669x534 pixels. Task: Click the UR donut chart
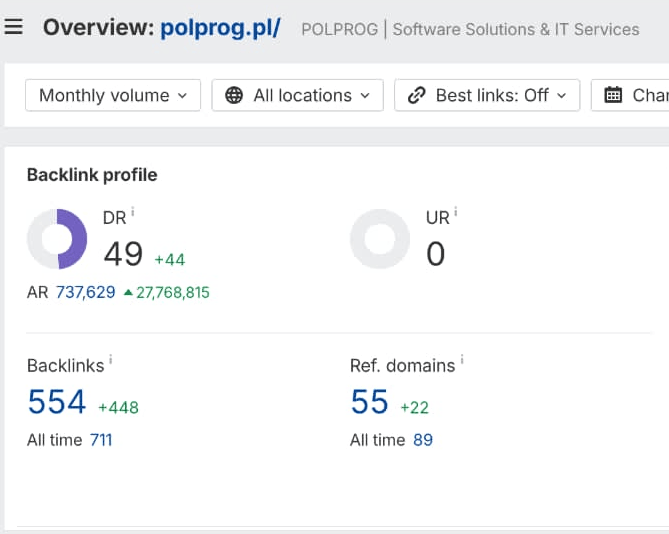tap(380, 239)
